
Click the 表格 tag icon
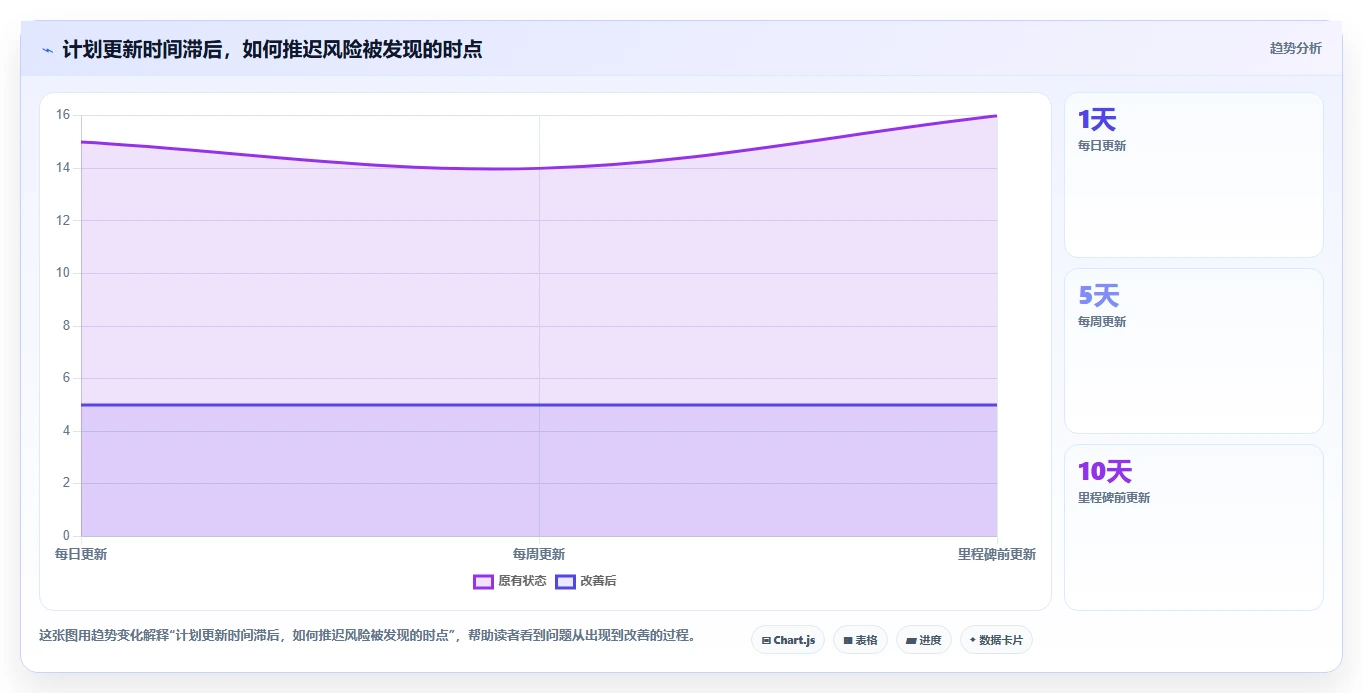(x=848, y=640)
